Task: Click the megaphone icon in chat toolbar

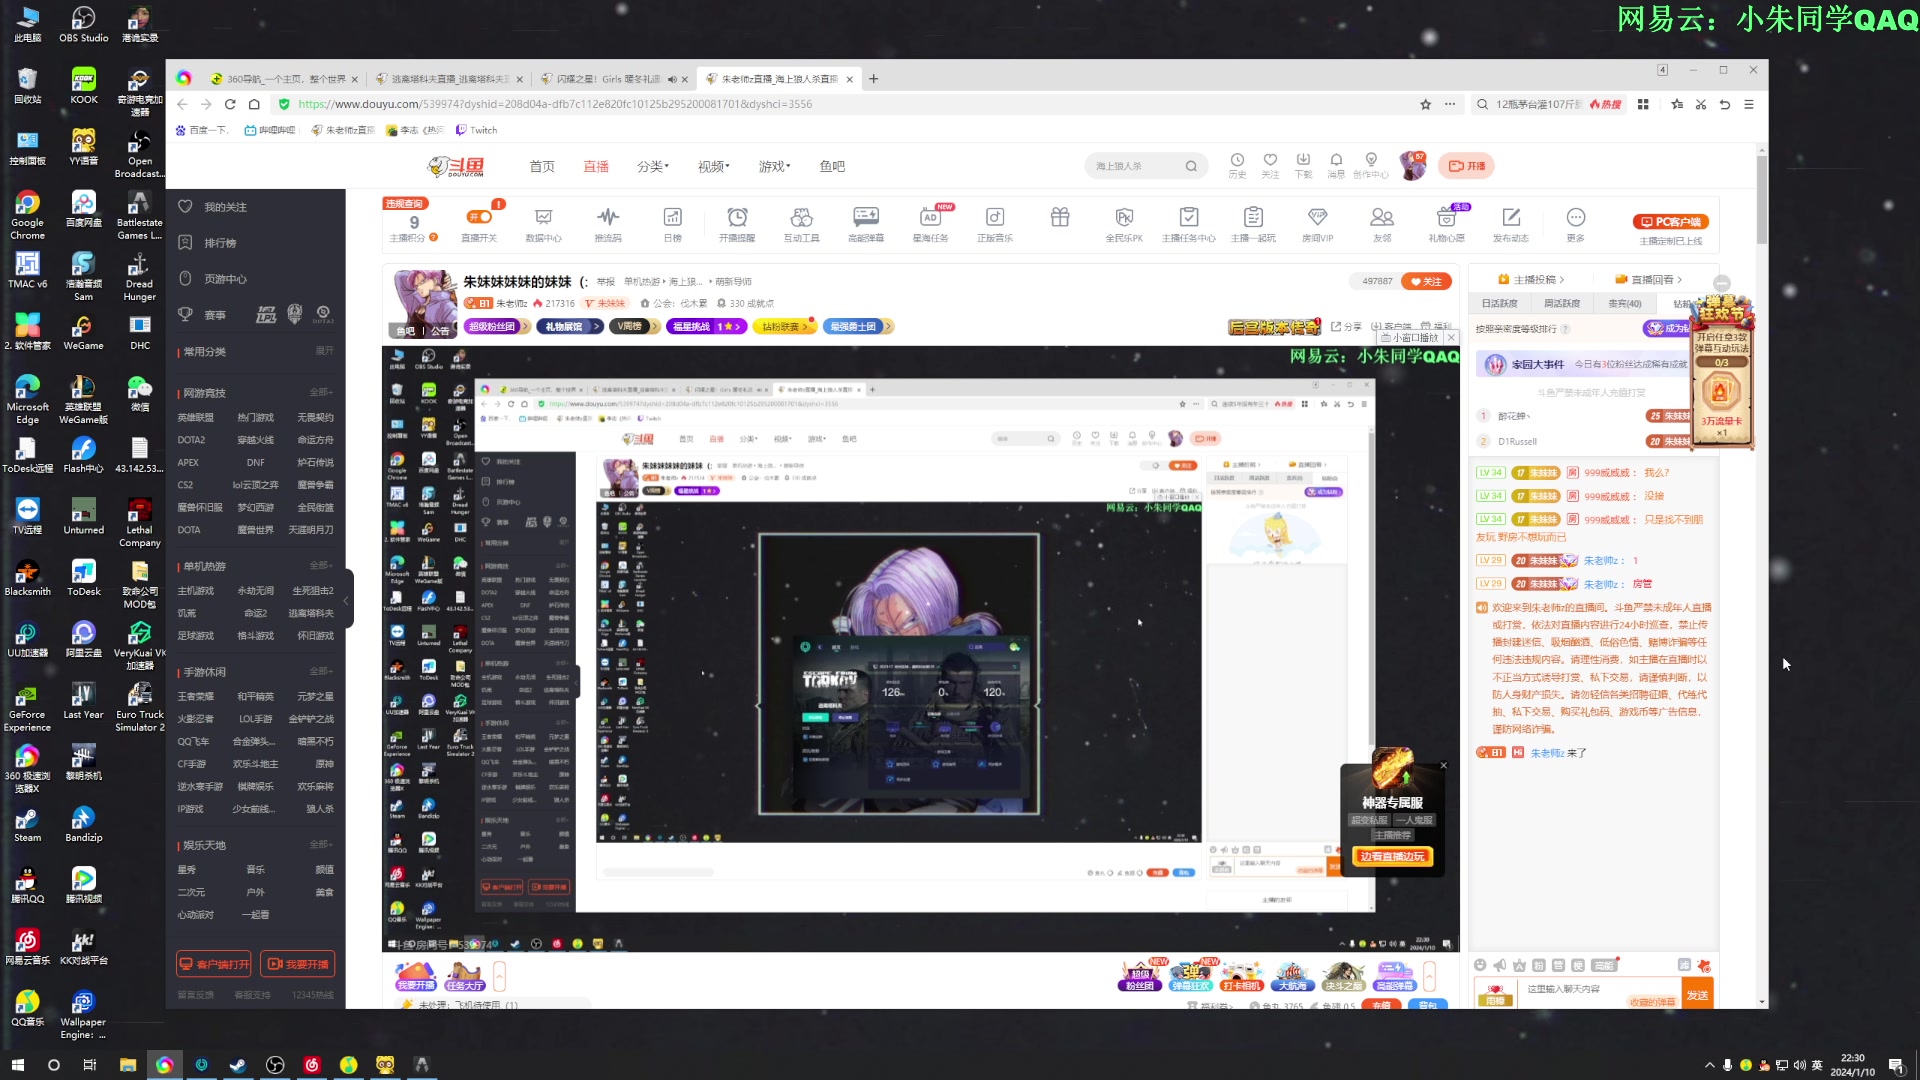Action: [1500, 965]
